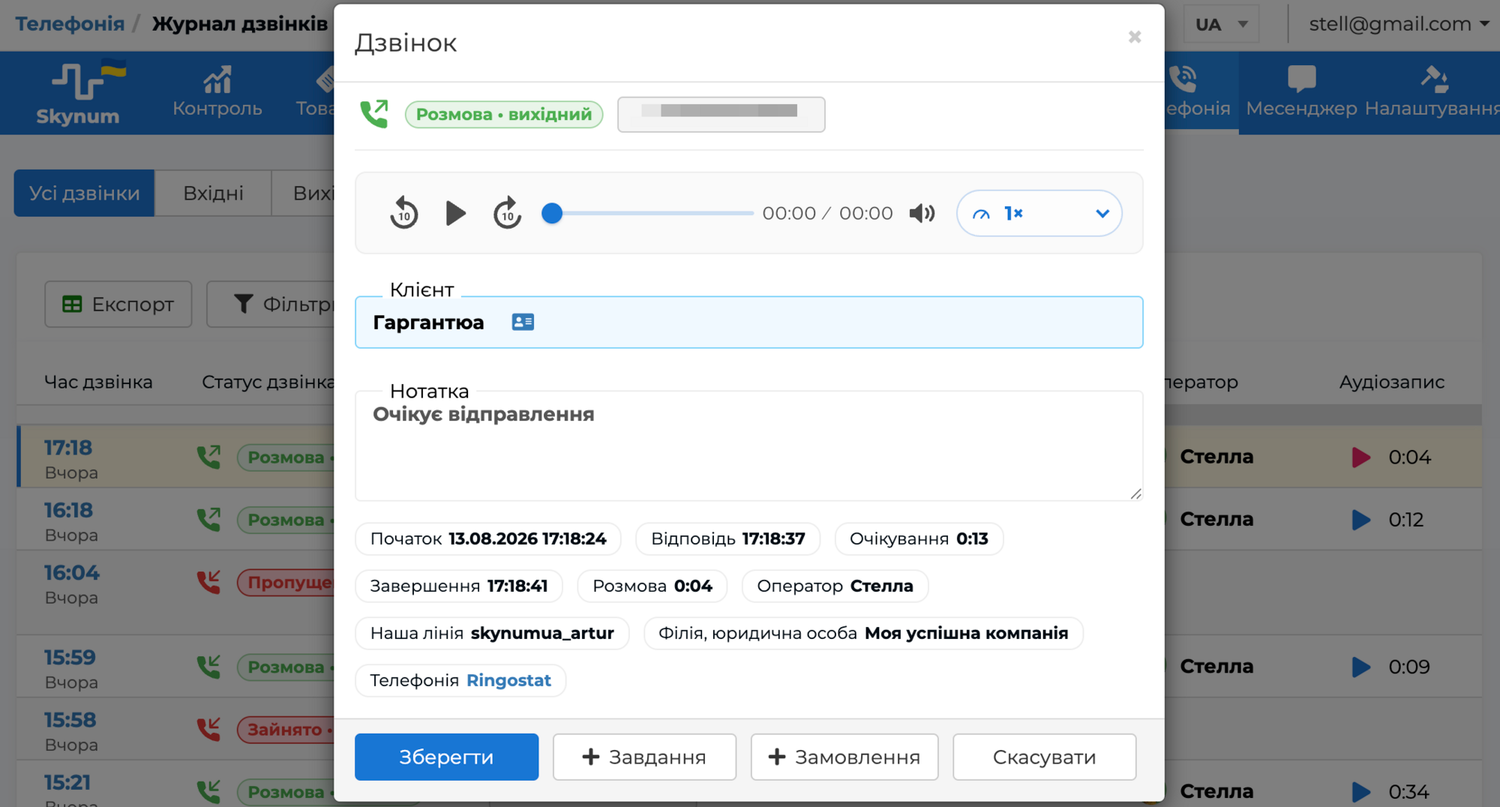The width and height of the screenshot is (1500, 807).
Task: Click the missed call icon in 16:04 row
Action: coord(209,582)
